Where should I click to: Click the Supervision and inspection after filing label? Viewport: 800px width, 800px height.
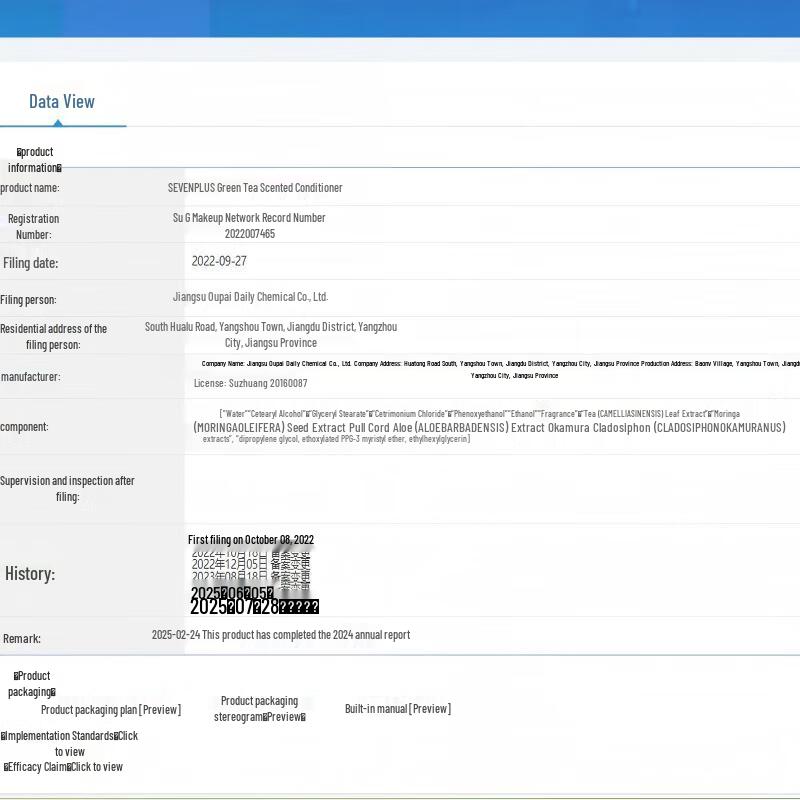click(x=67, y=488)
